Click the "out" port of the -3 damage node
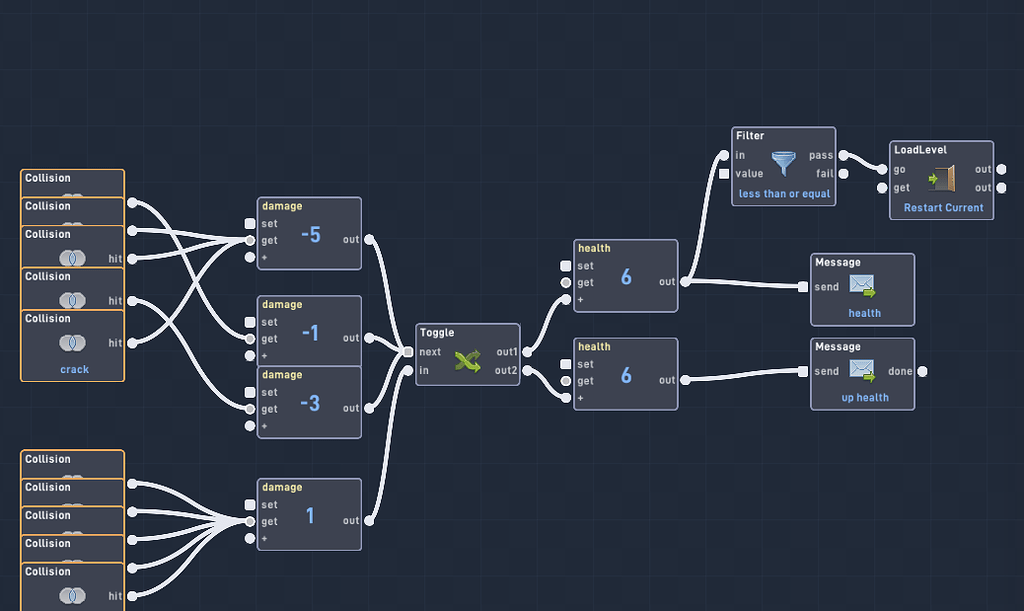The height and width of the screenshot is (611, 1024). (x=369, y=409)
